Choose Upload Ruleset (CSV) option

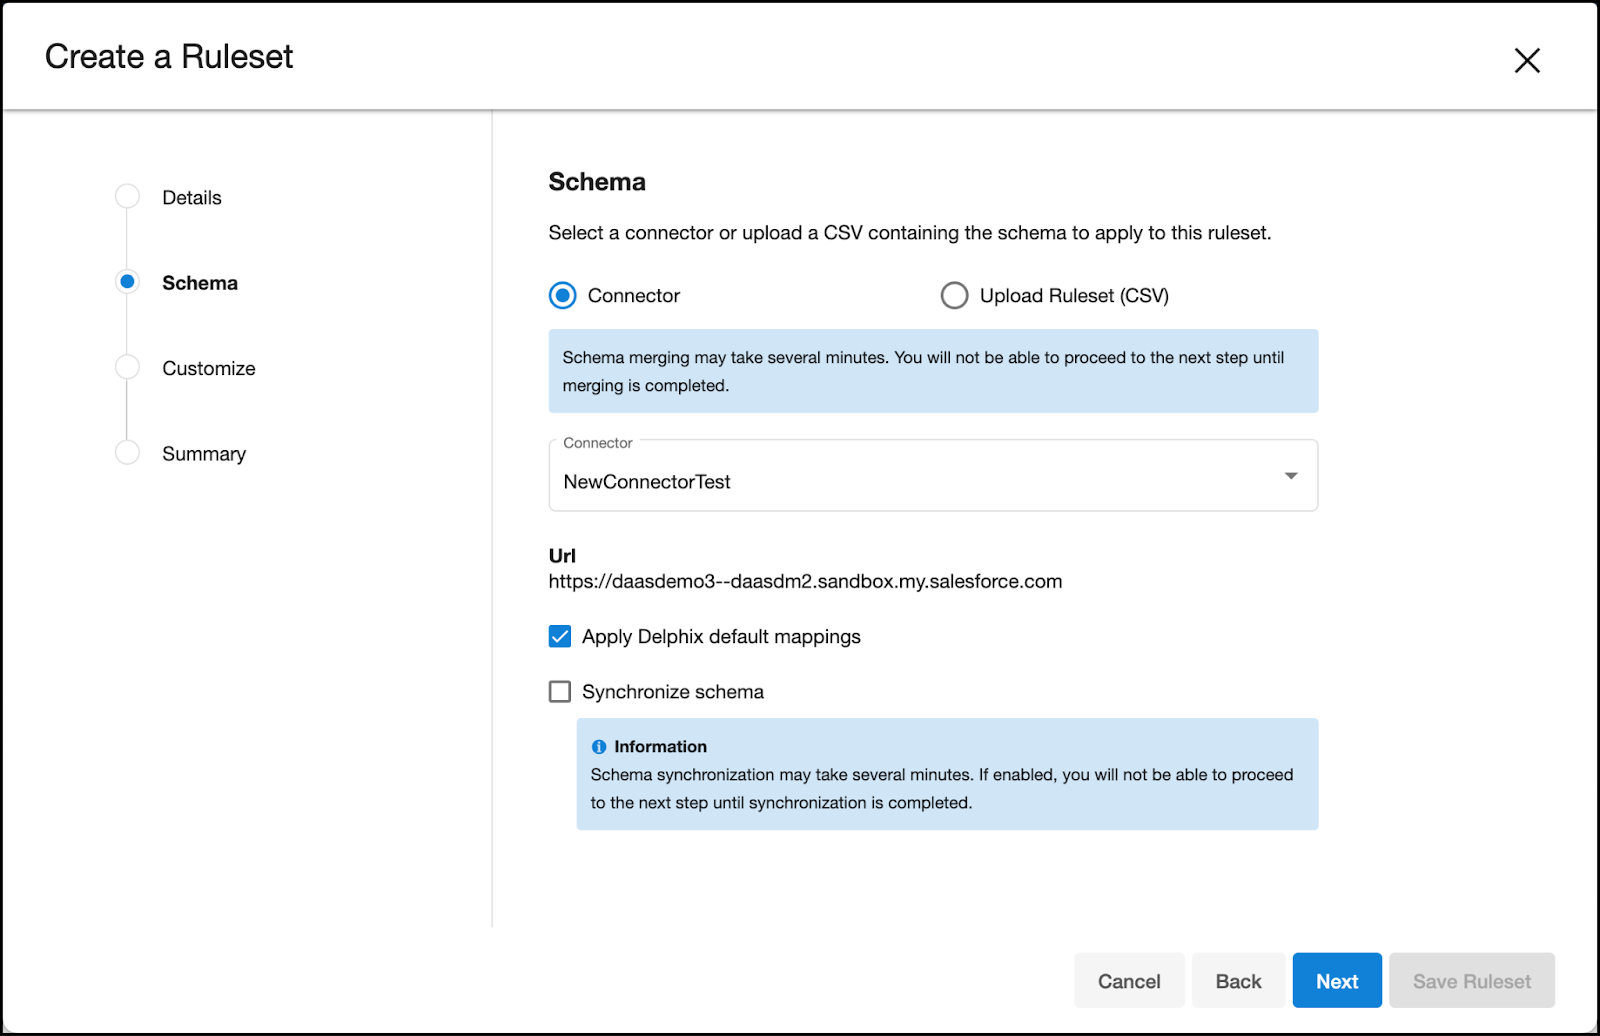tap(954, 295)
